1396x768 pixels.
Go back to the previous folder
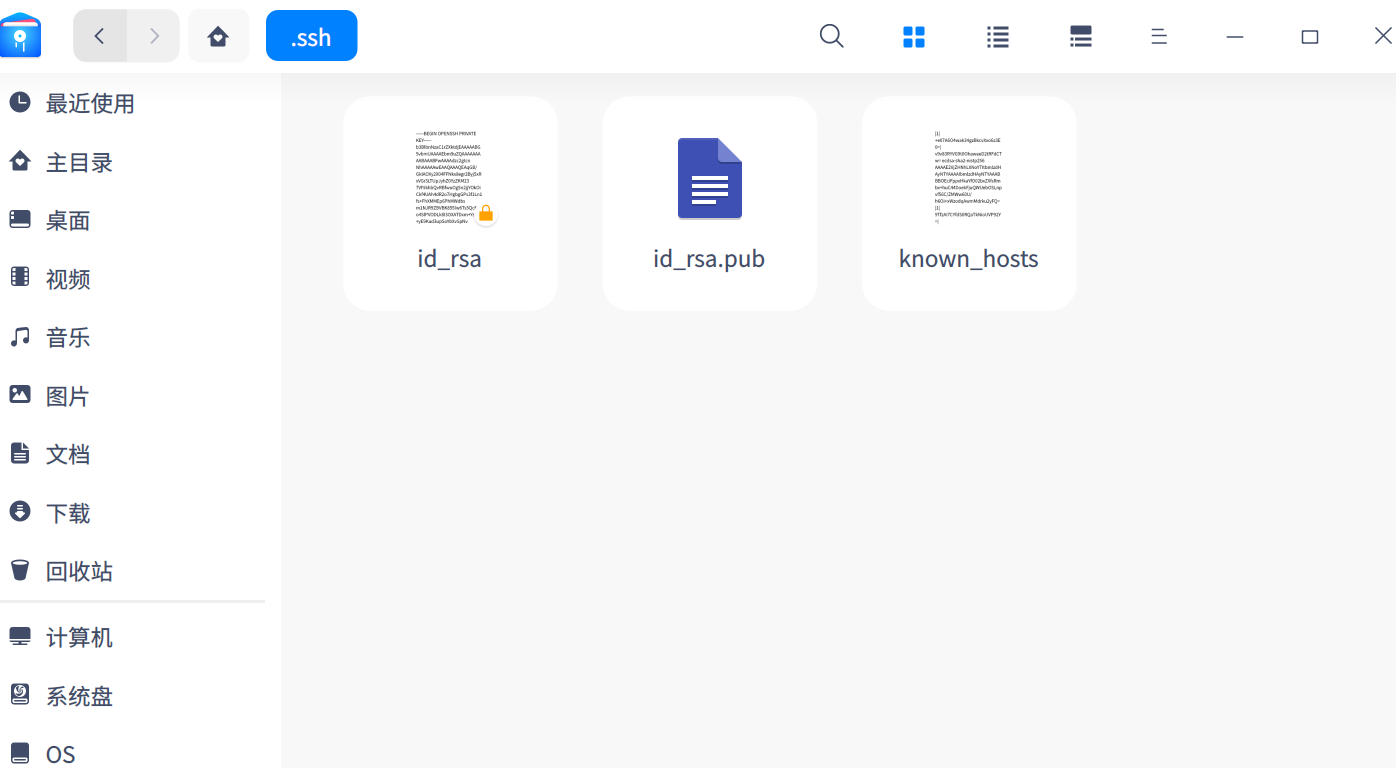pos(99,36)
